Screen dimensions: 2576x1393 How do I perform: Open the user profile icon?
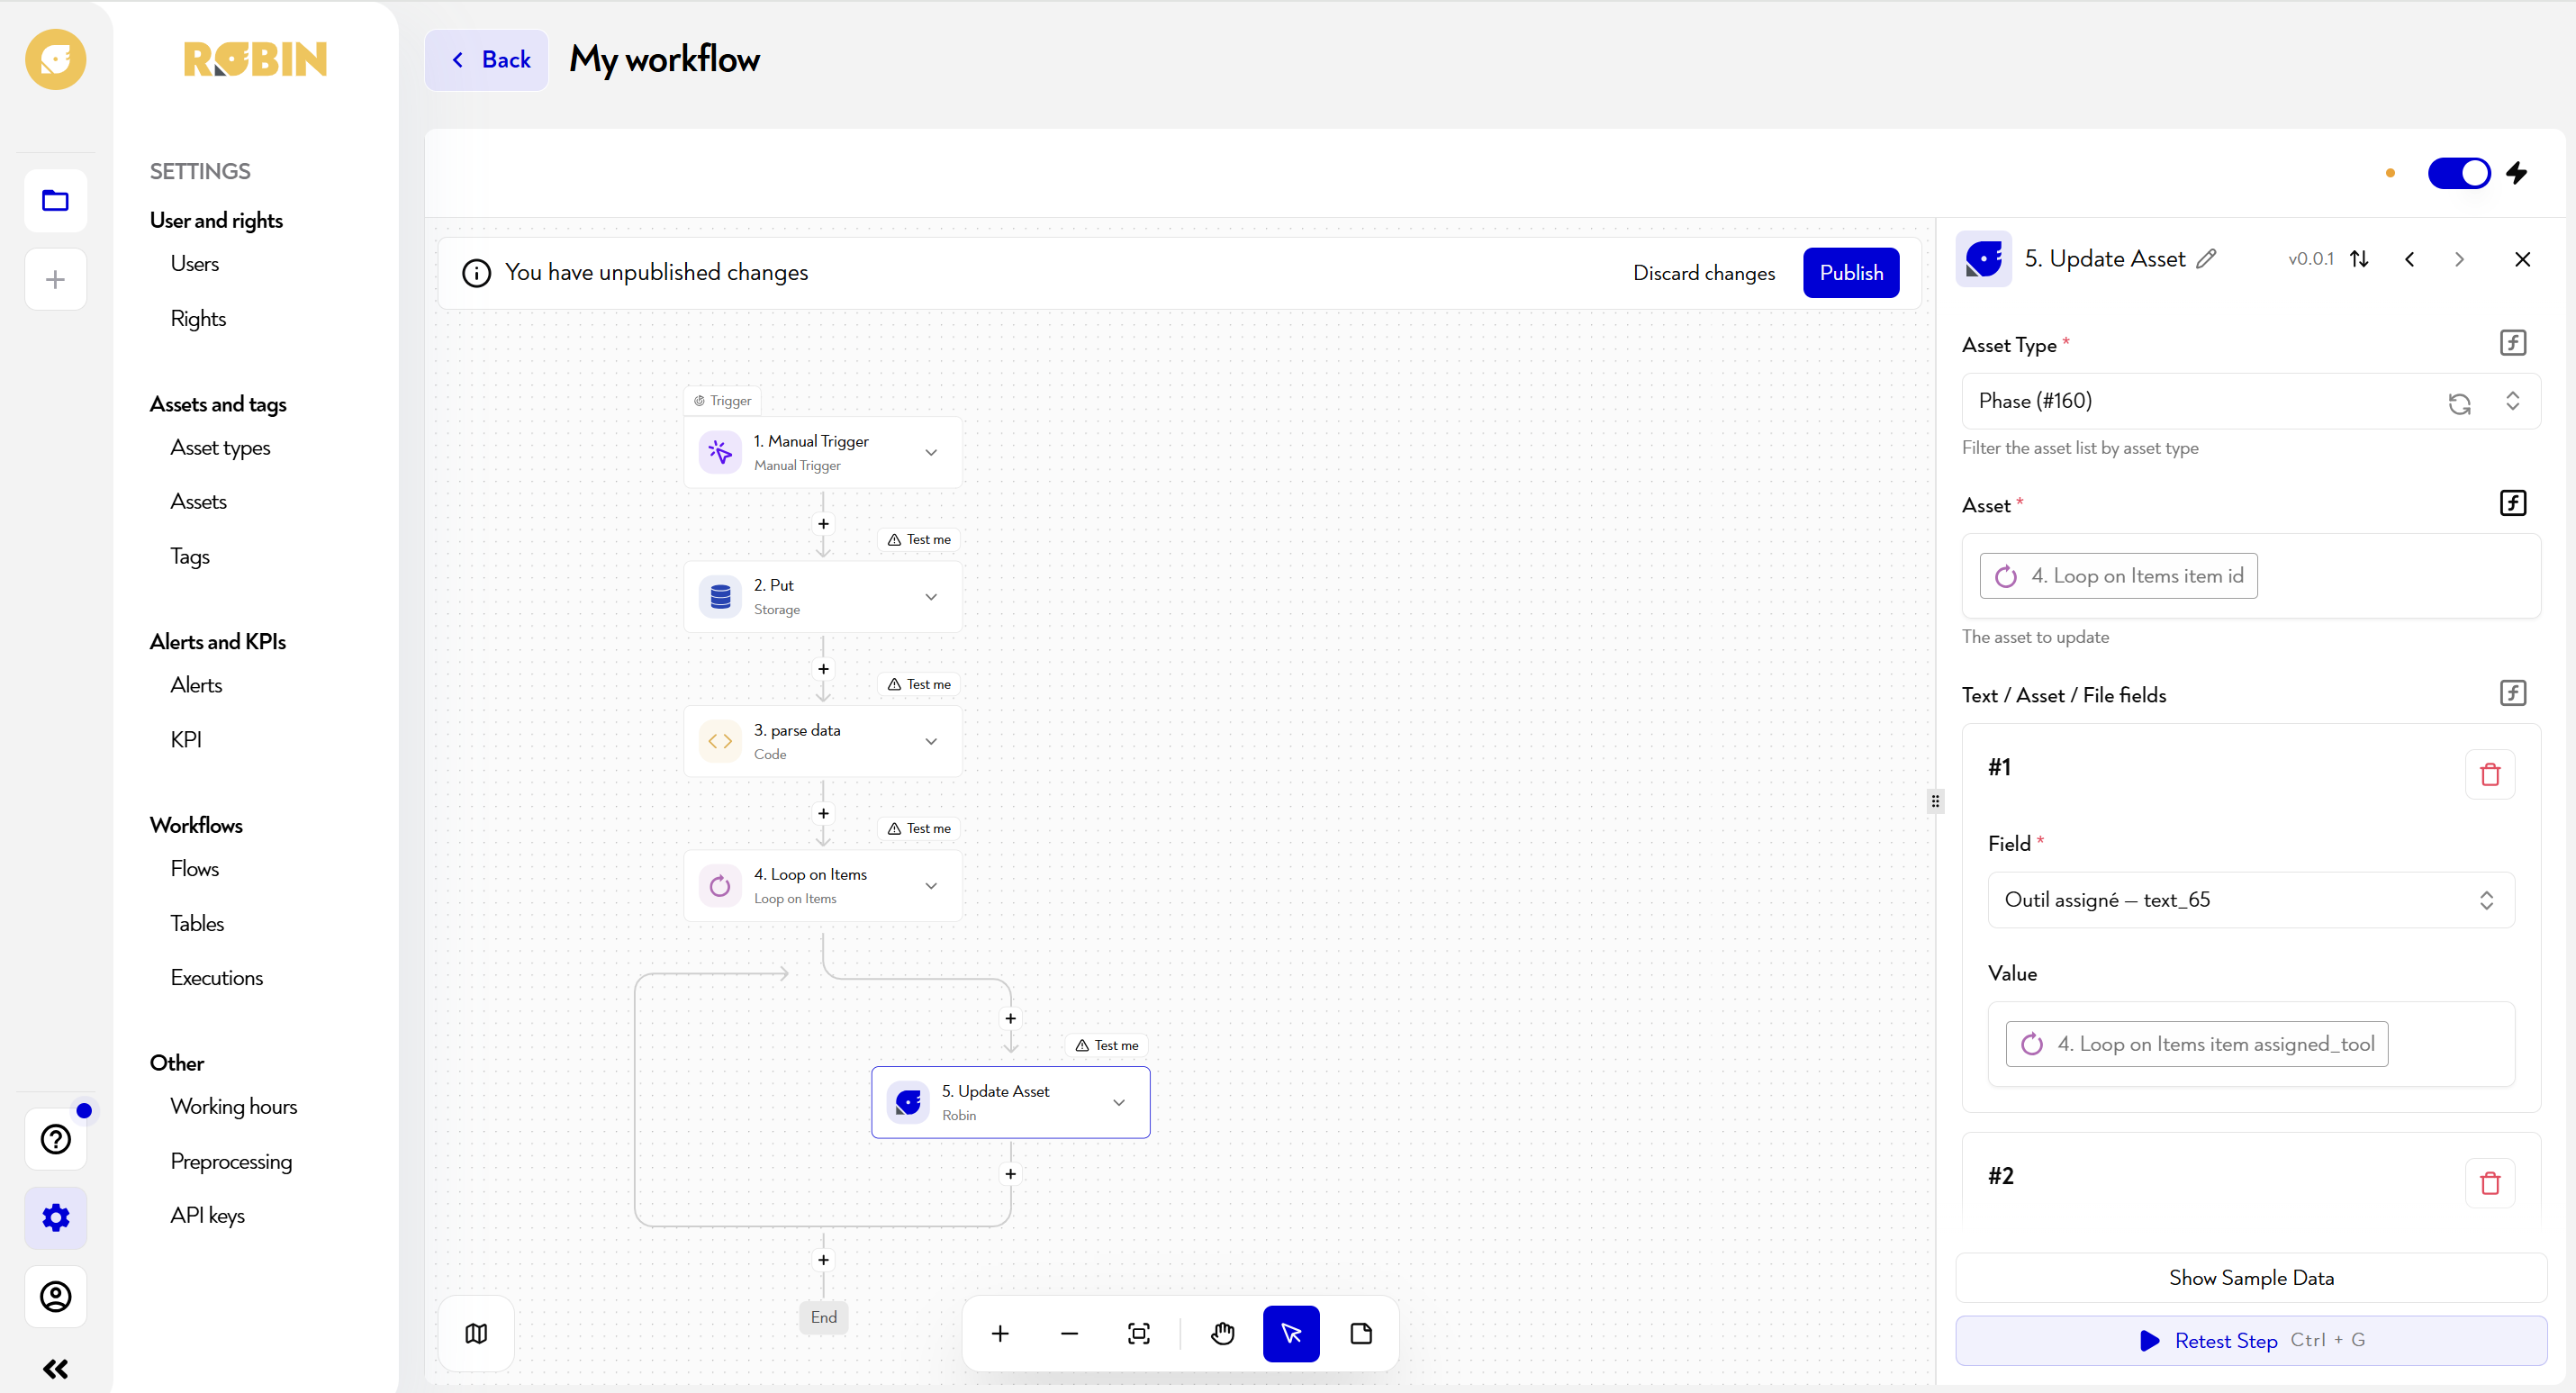tap(55, 1296)
